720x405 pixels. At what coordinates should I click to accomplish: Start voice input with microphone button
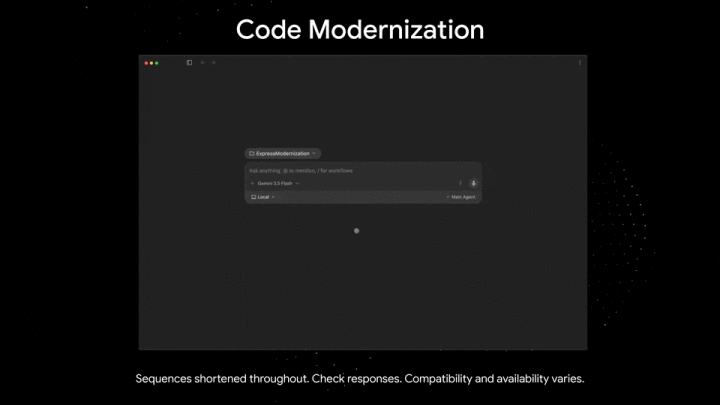[473, 183]
